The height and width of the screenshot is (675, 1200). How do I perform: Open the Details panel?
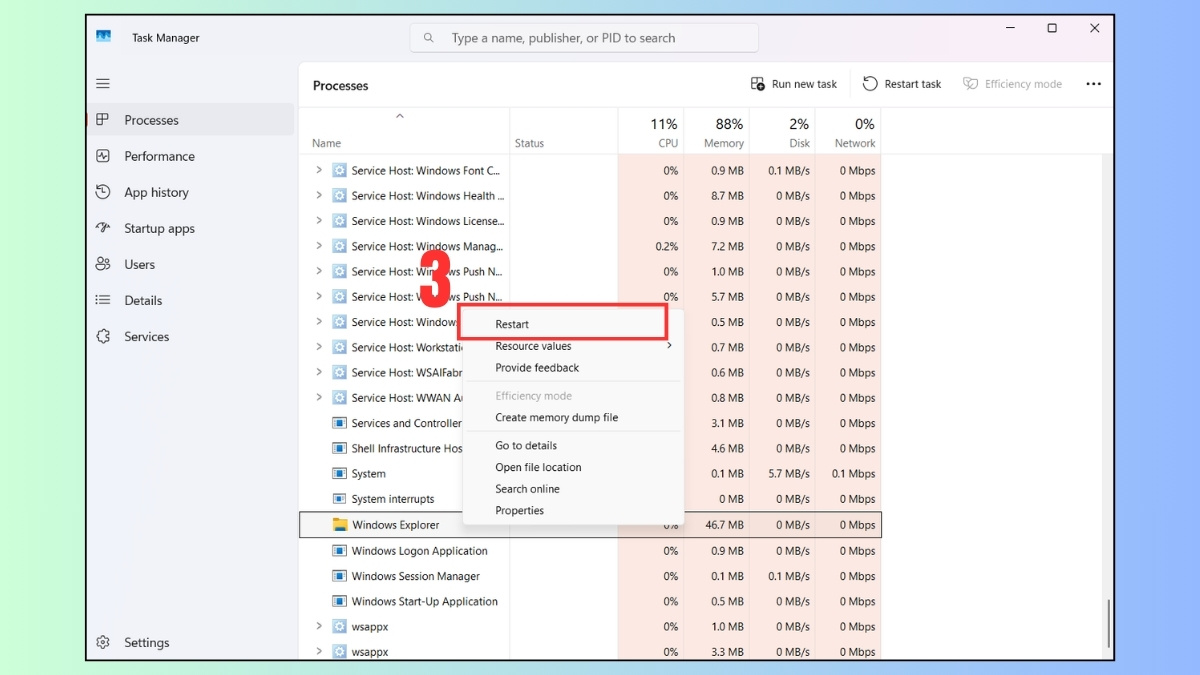[143, 300]
